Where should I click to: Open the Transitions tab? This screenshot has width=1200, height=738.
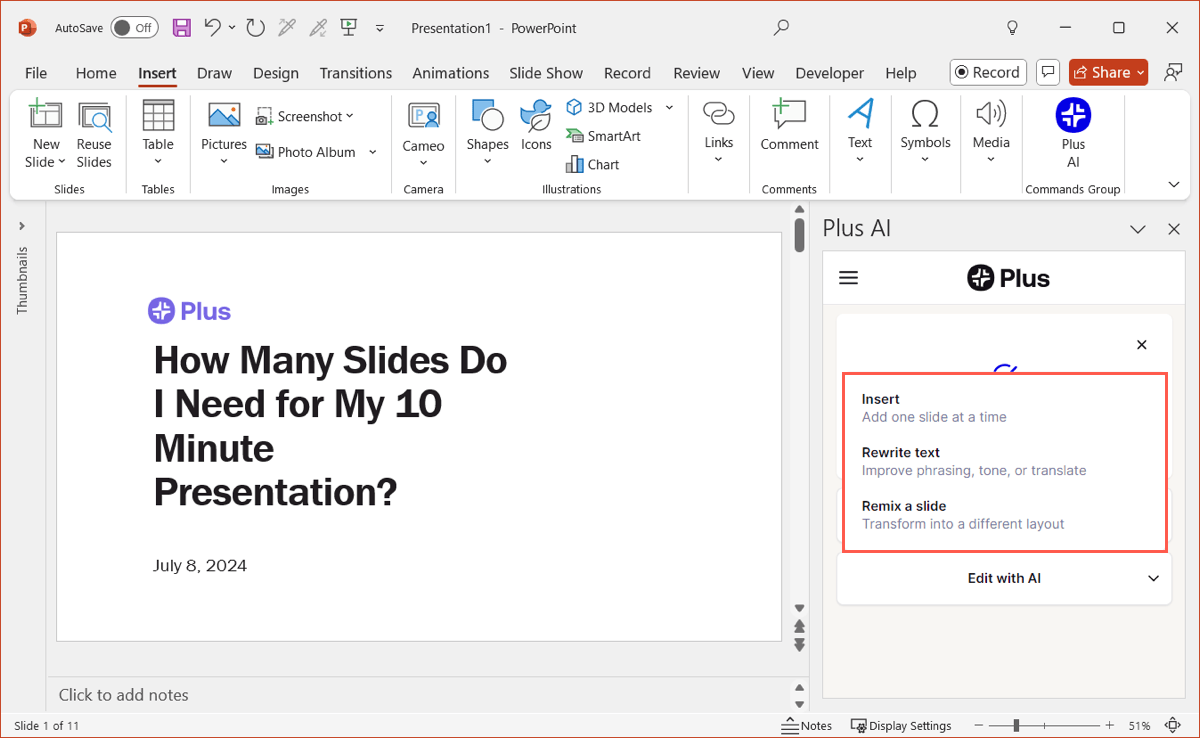(356, 73)
